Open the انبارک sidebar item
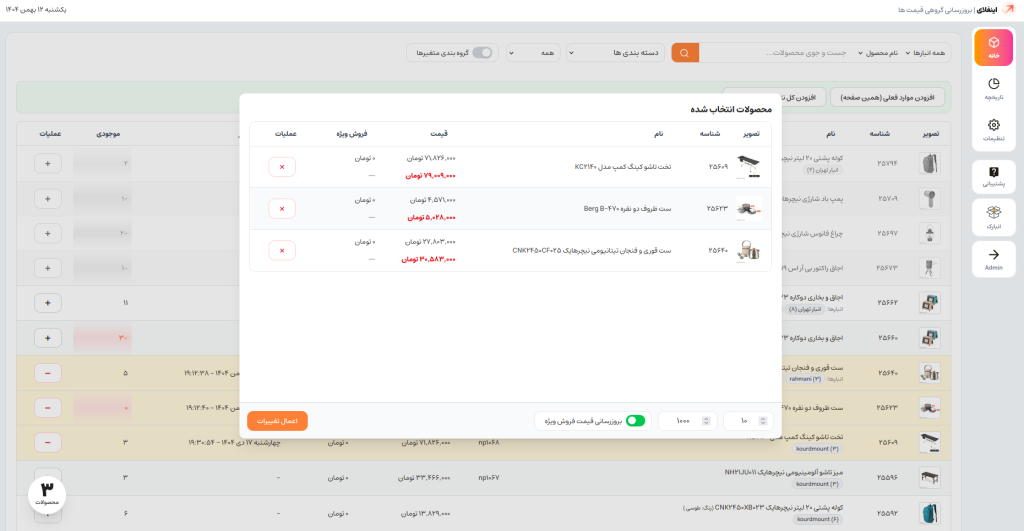The height and width of the screenshot is (531, 1024). click(993, 217)
